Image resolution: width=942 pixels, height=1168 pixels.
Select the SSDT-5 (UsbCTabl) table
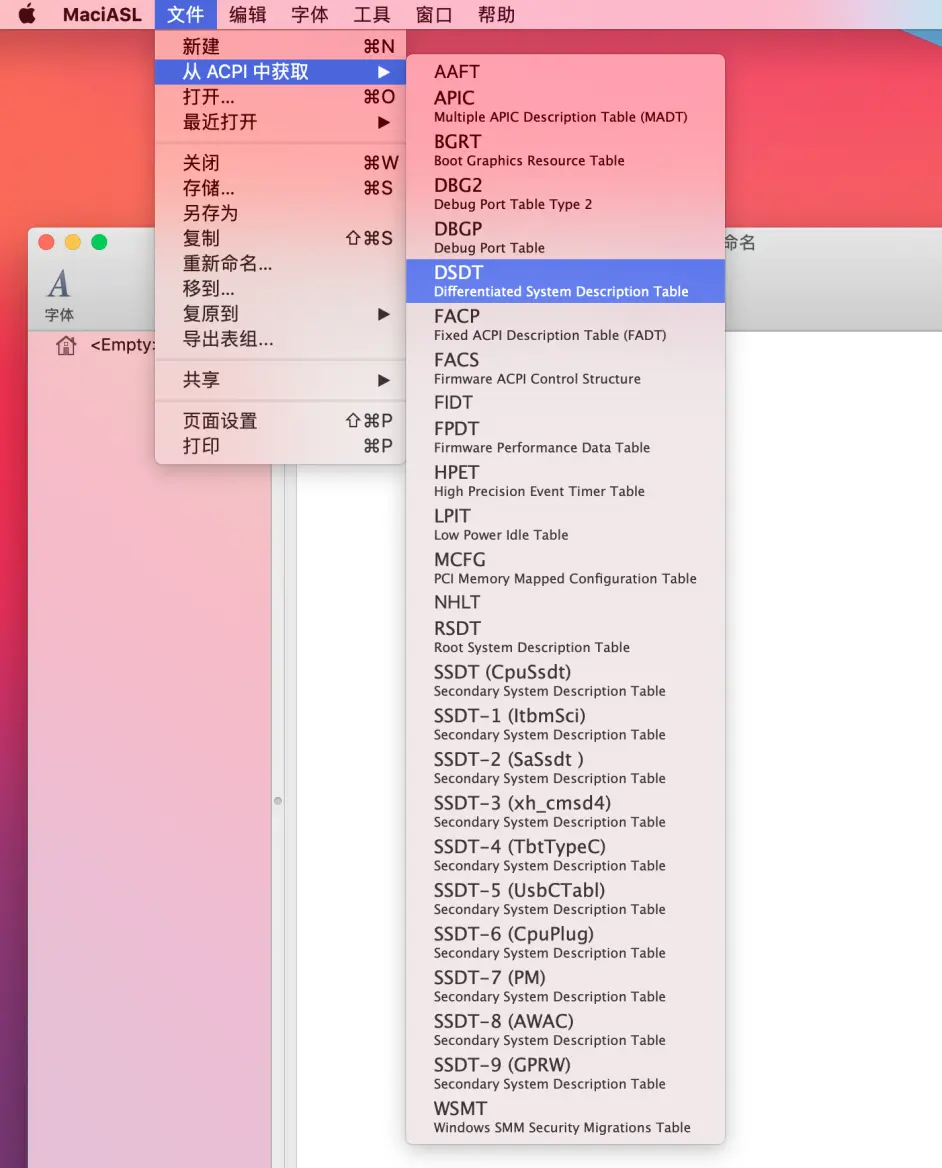click(x=565, y=899)
